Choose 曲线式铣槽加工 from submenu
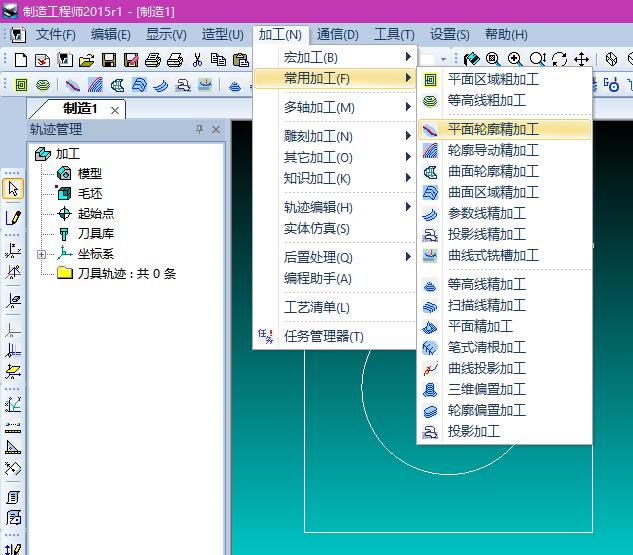The image size is (633, 555). (505, 255)
